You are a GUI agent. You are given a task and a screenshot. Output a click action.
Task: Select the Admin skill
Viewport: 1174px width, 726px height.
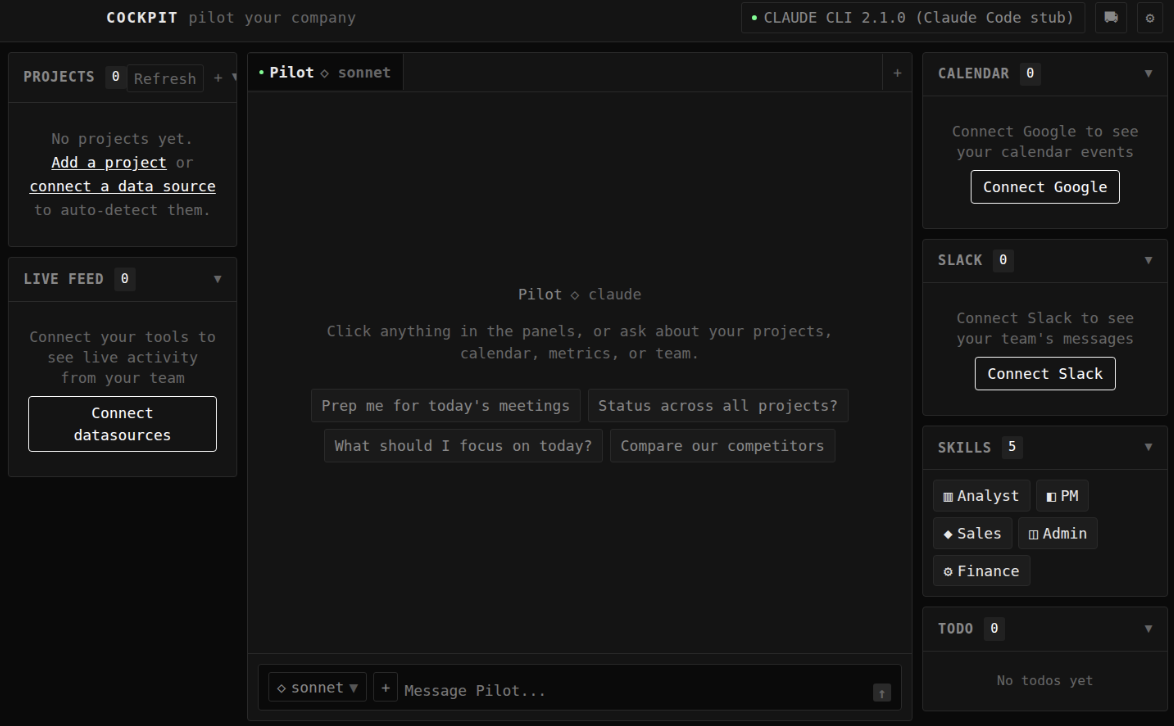1057,533
